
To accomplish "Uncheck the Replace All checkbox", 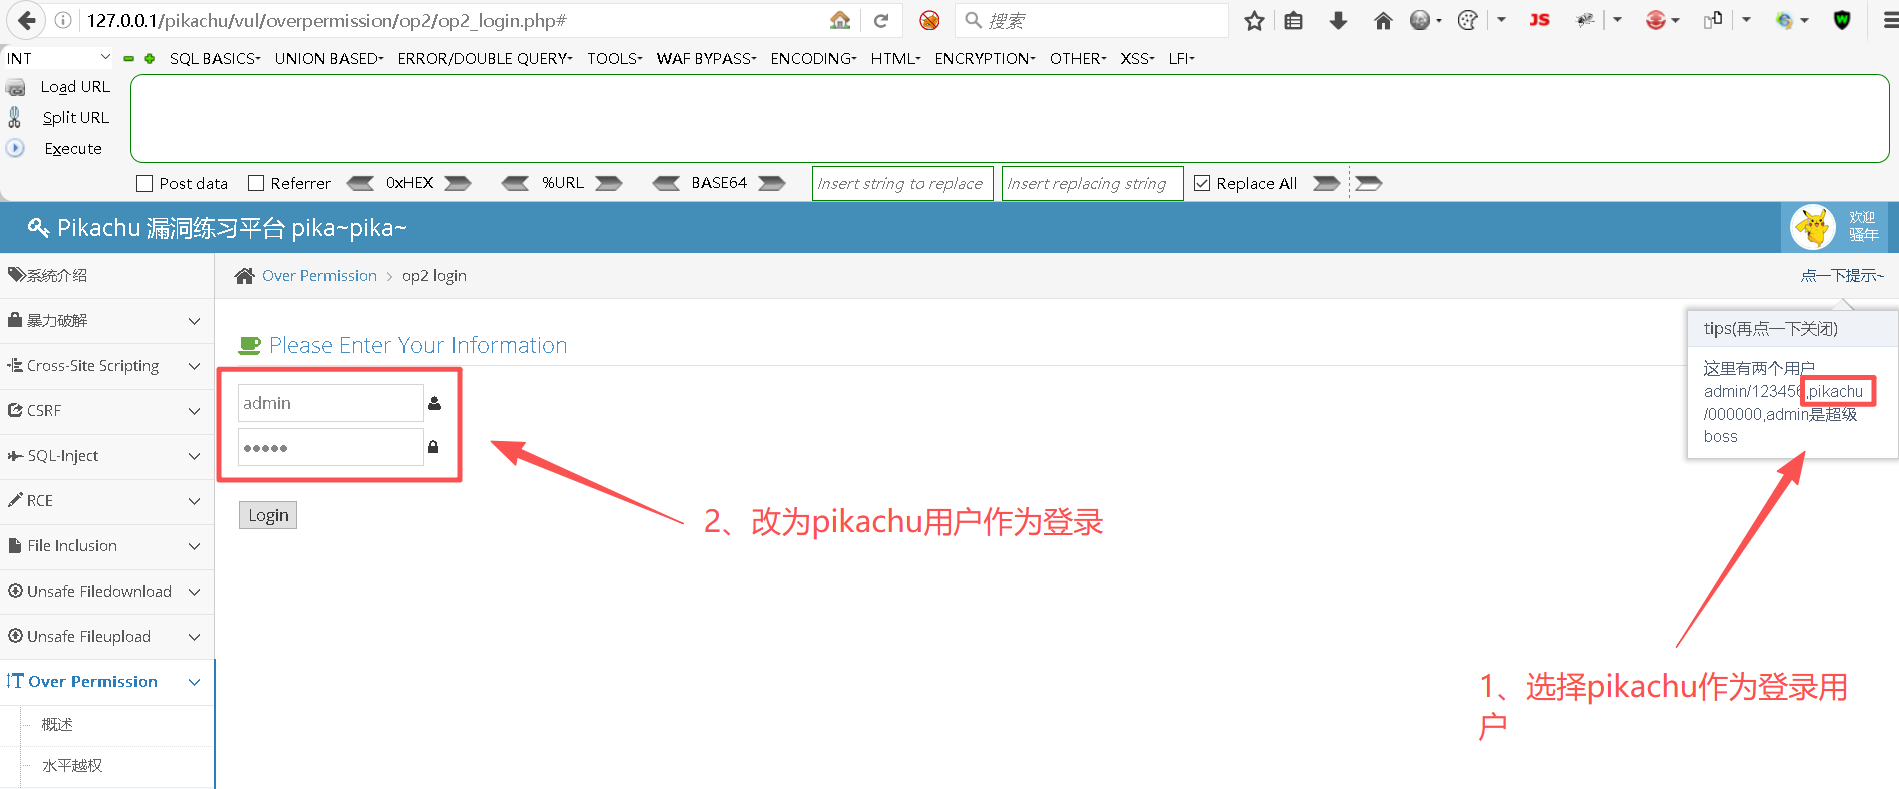I will 1202,183.
